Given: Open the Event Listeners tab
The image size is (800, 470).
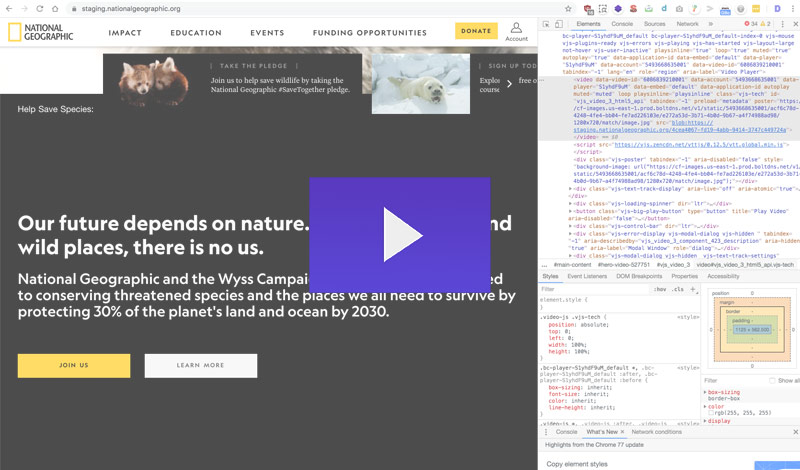Looking at the screenshot, I should [587, 276].
